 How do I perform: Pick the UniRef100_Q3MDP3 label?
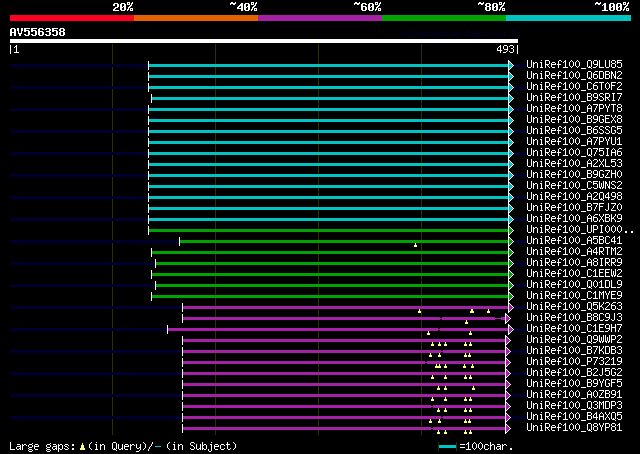point(574,406)
